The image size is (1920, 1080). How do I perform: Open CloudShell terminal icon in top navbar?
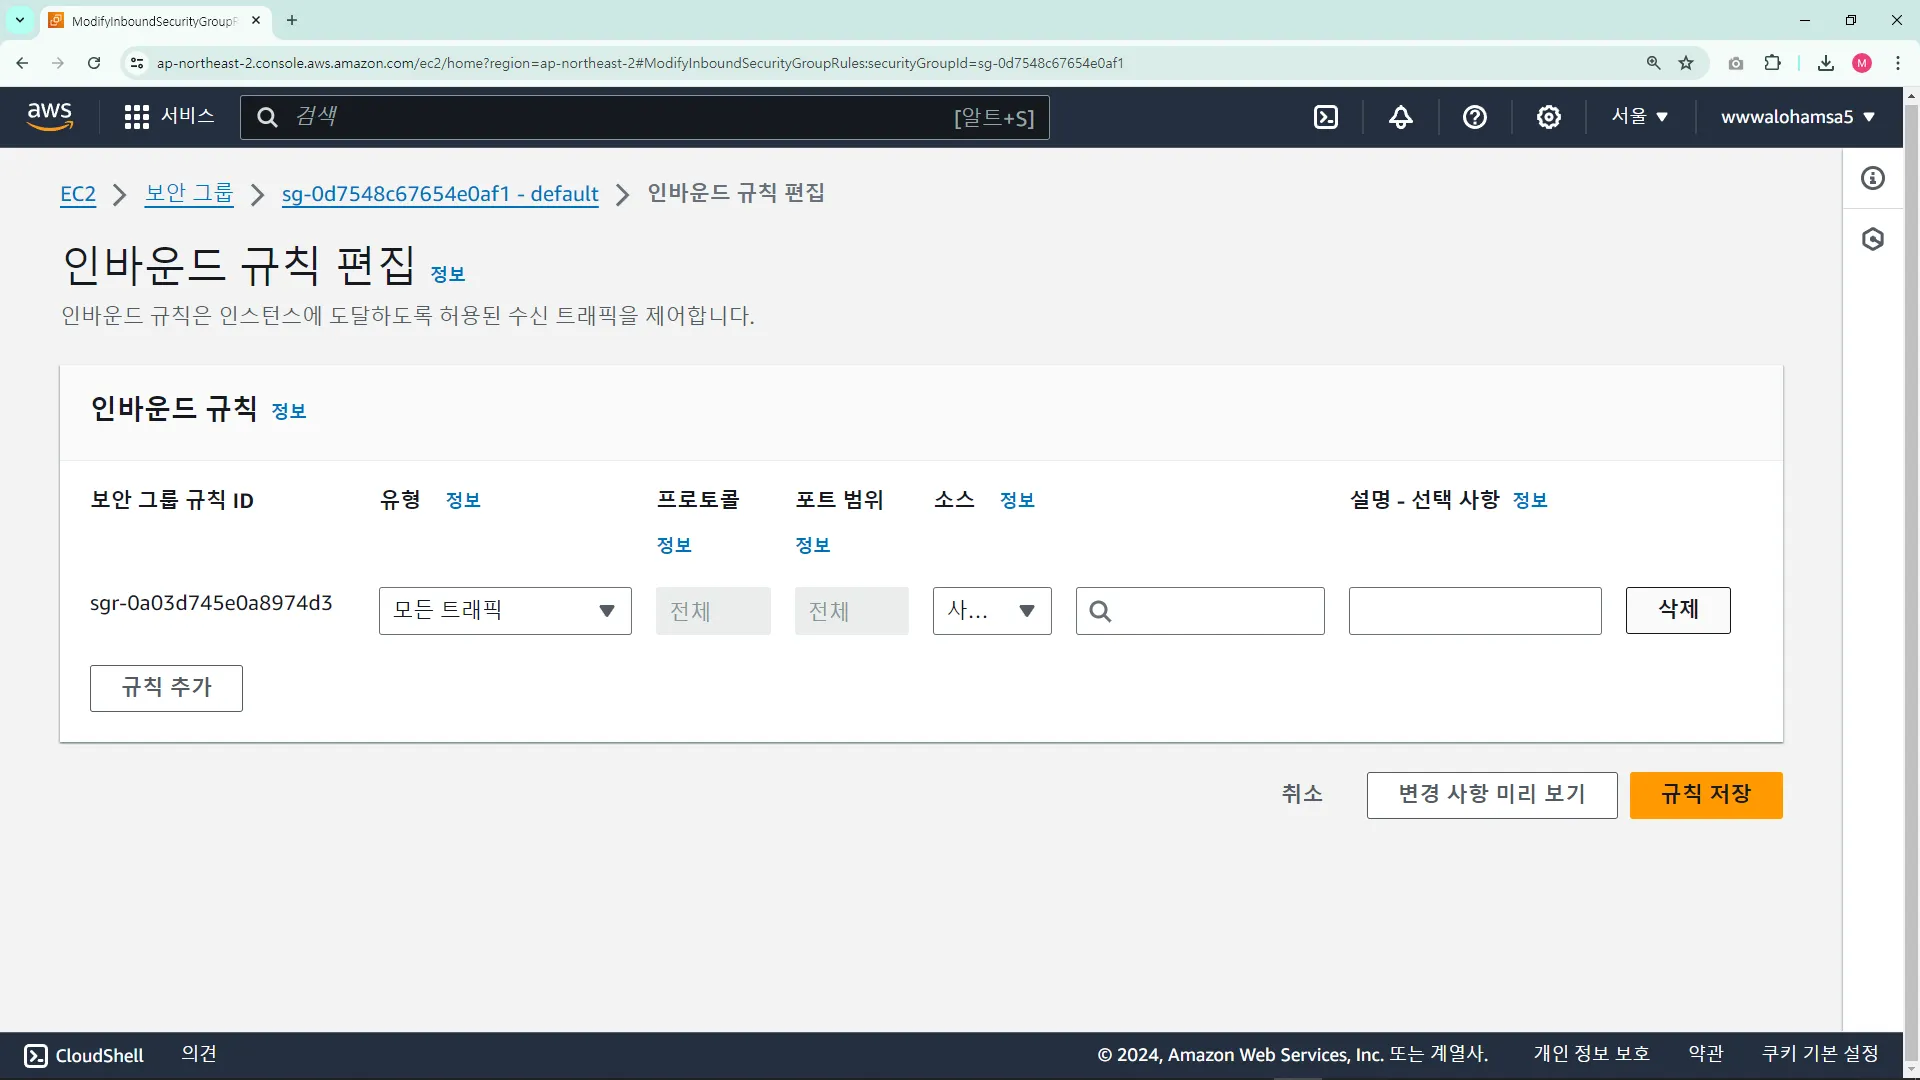(1326, 117)
